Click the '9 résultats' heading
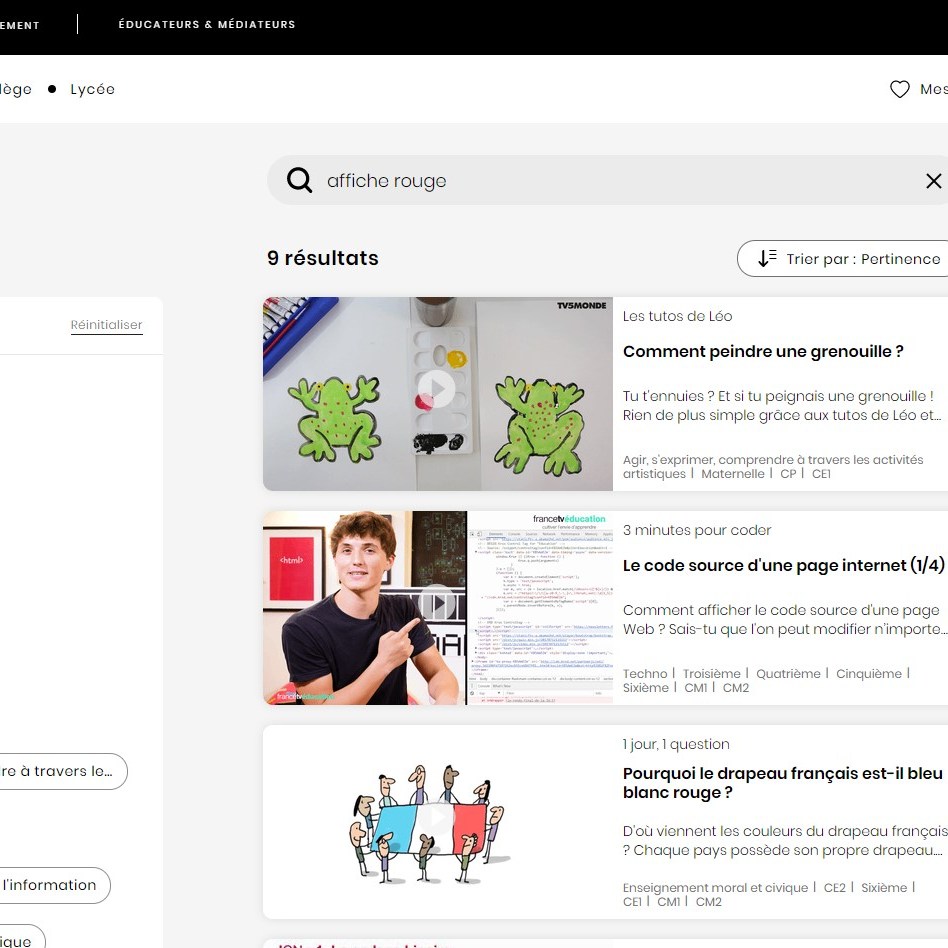948x948 pixels. (x=323, y=258)
